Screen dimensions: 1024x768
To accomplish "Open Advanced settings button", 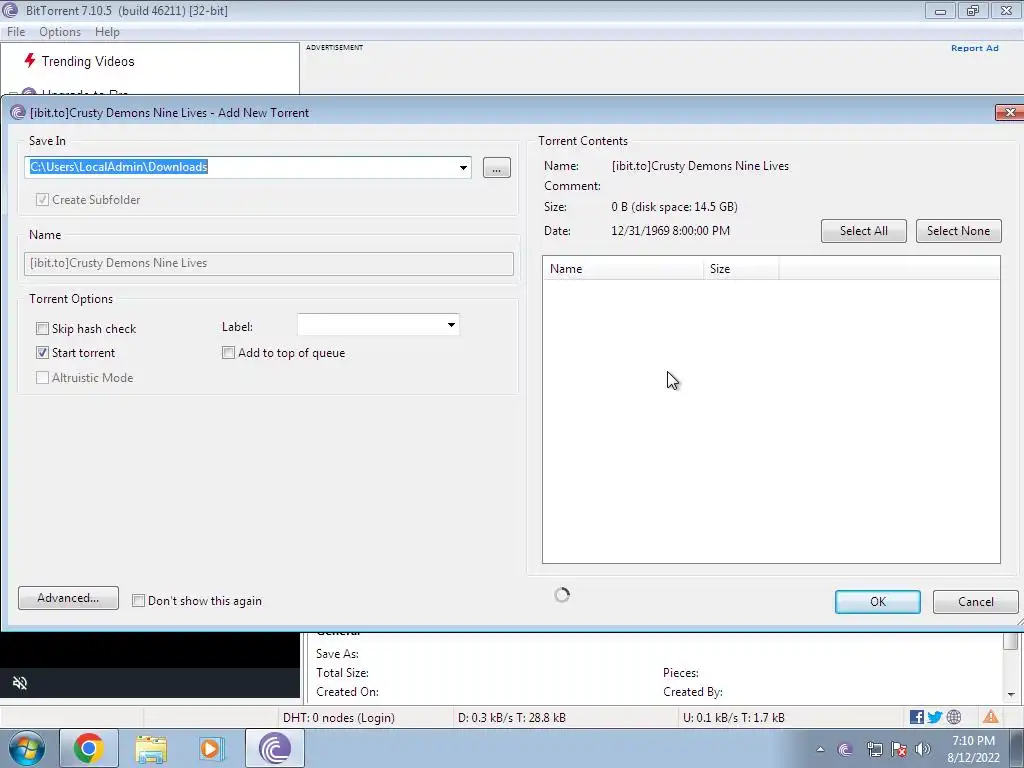I will pos(69,598).
